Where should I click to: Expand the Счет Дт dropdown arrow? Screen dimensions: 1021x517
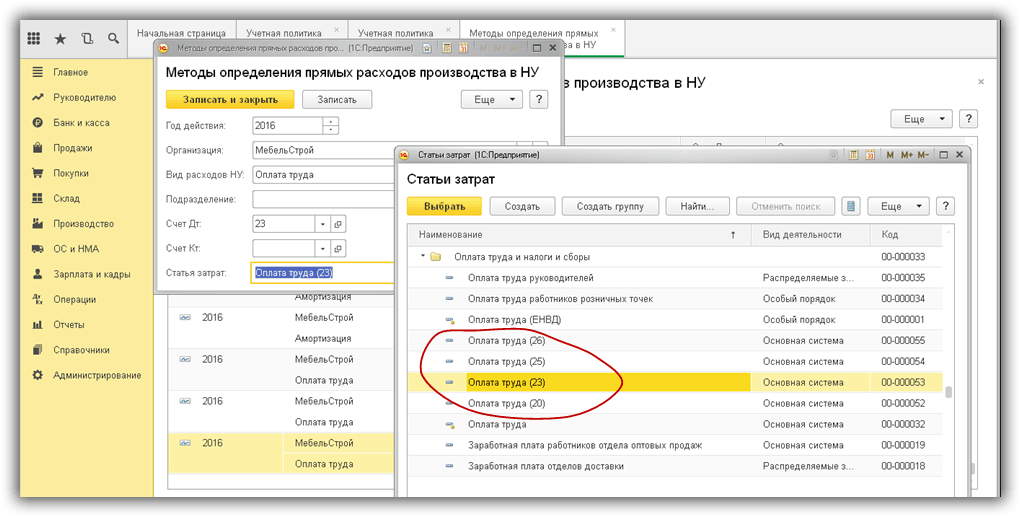point(324,224)
